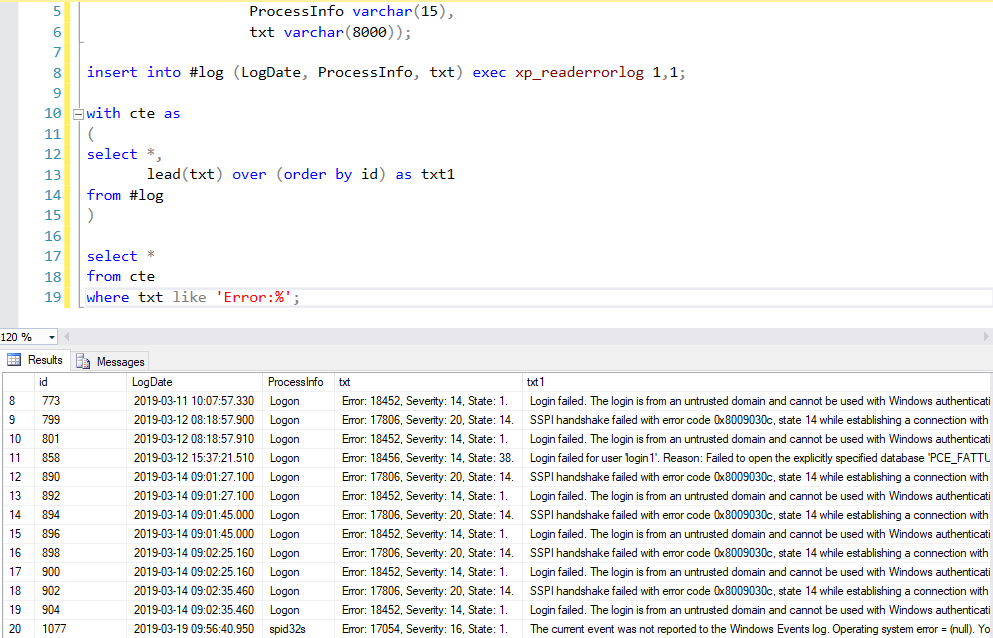Open the 120 % zoom dropdown

52,337
